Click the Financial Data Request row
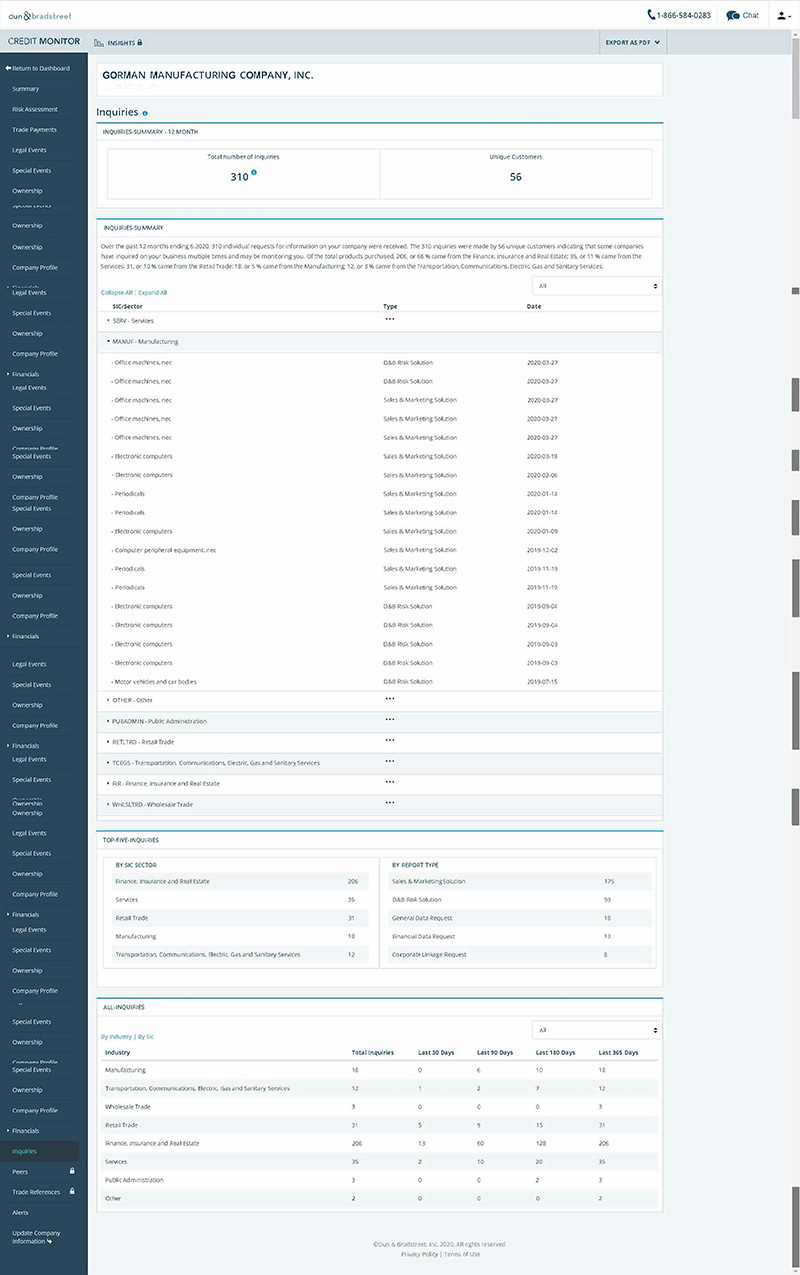This screenshot has width=800, height=1275. (x=519, y=936)
